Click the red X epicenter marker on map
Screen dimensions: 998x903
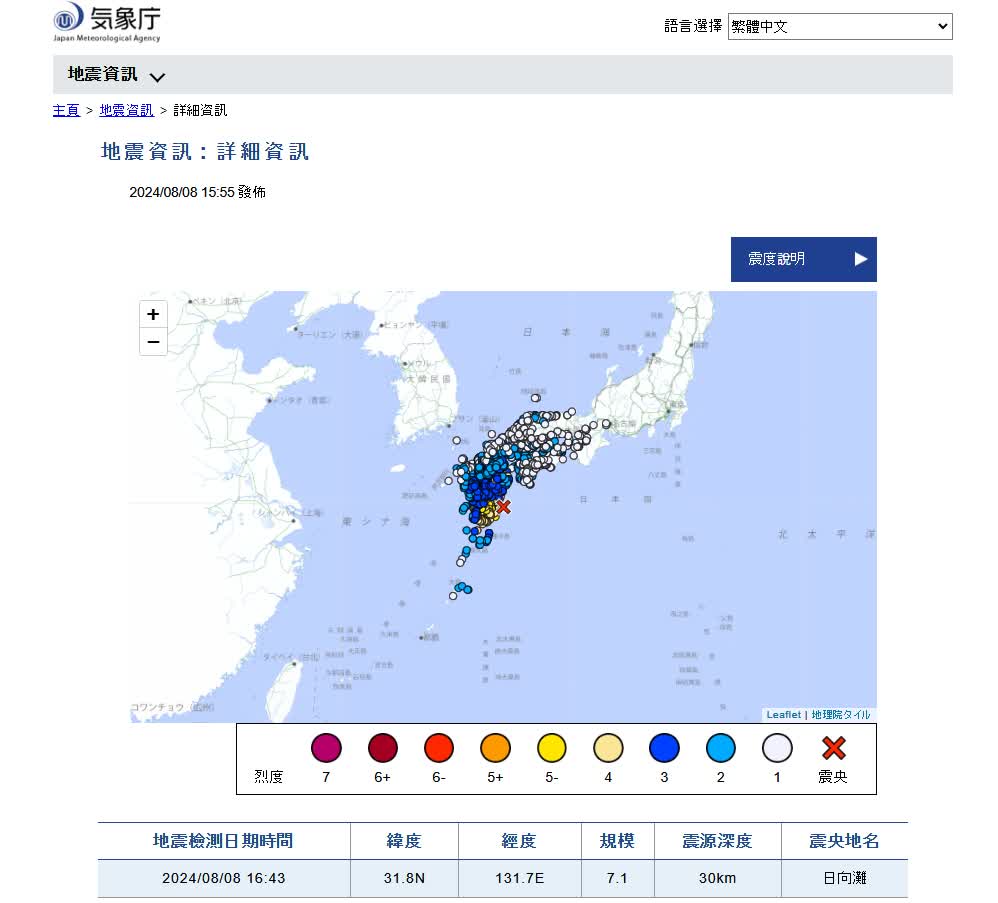point(503,507)
